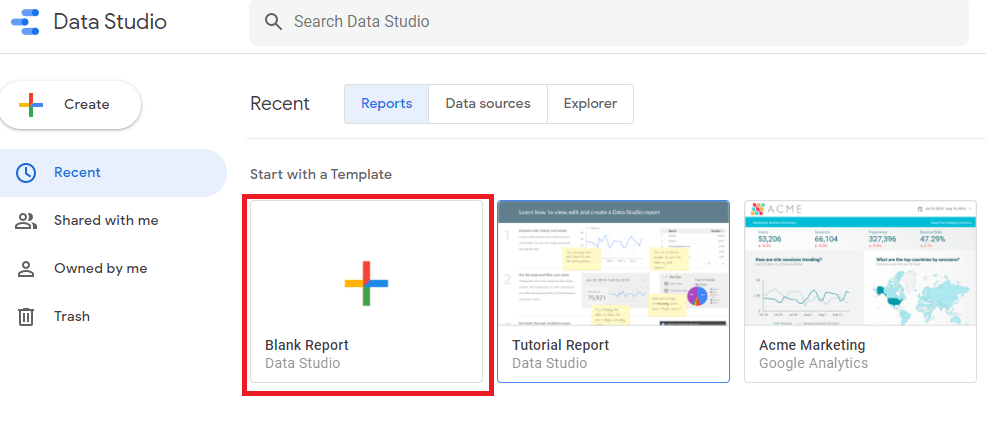
Task: Click the plus icon in Blank Report card
Action: (x=367, y=283)
